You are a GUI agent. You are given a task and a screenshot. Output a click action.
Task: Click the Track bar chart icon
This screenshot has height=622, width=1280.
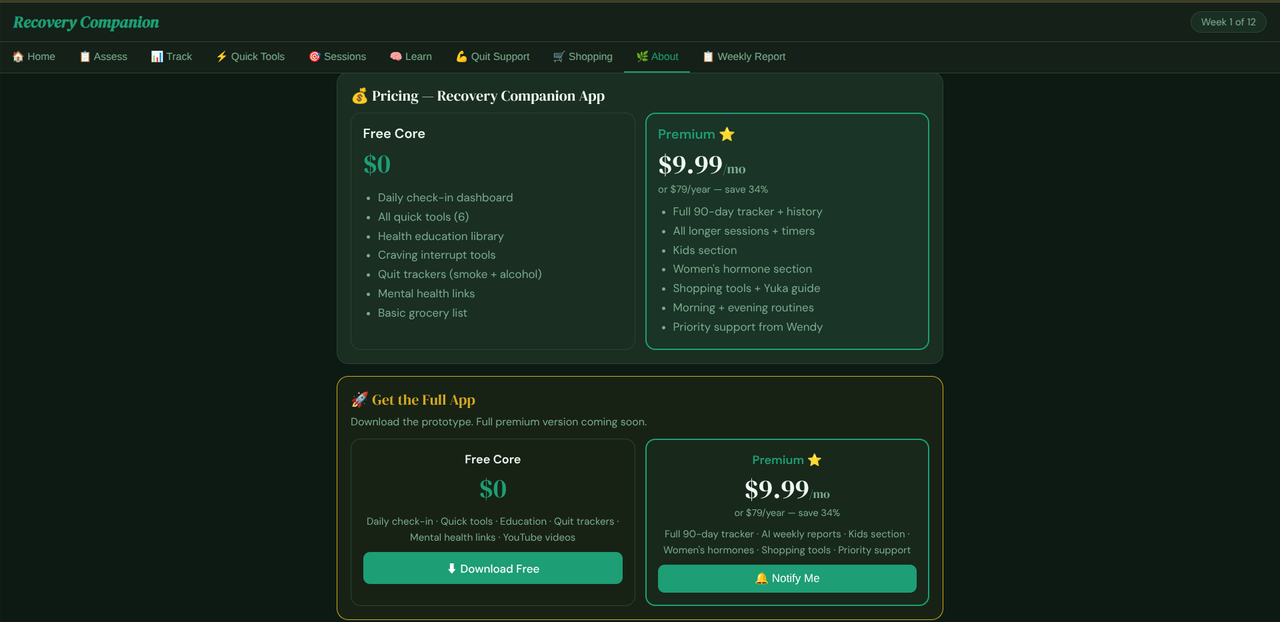157,57
